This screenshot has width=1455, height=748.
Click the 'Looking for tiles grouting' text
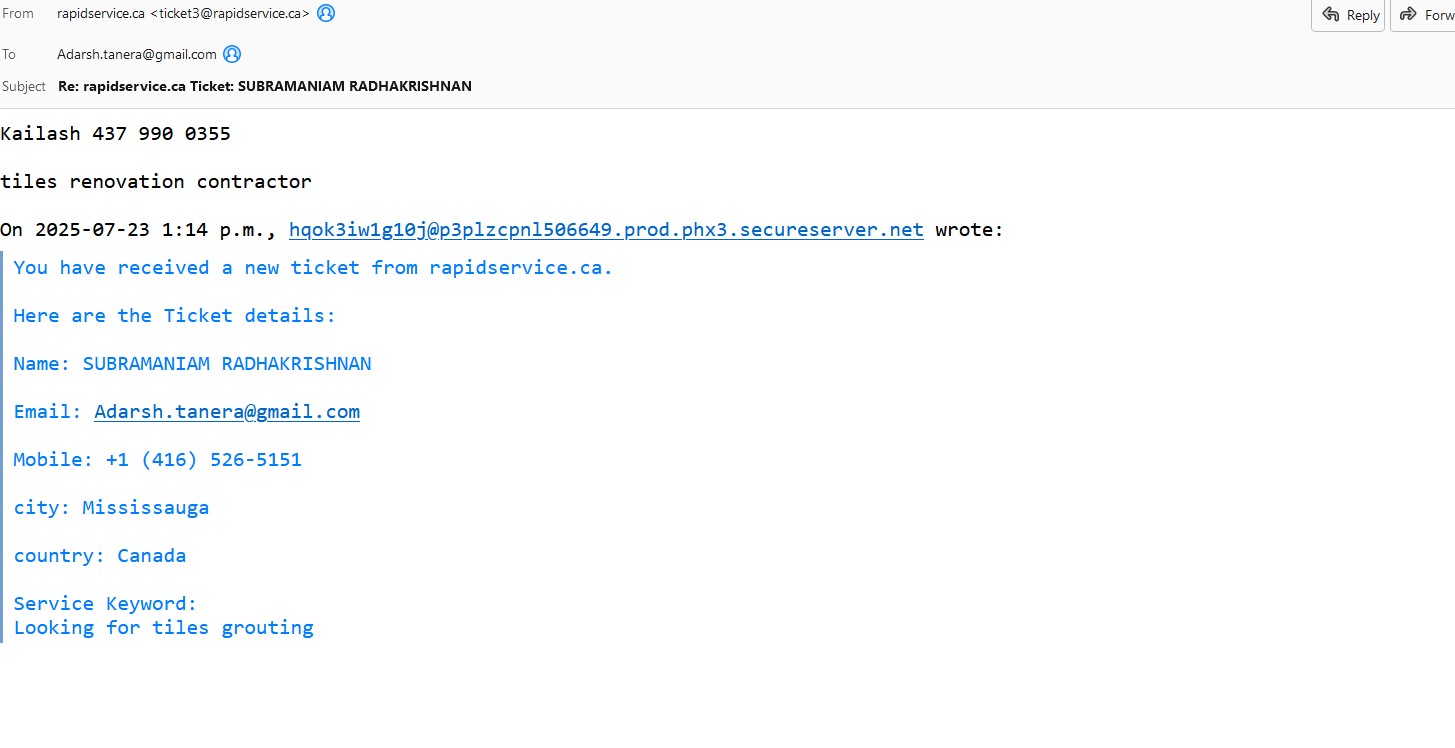coord(163,628)
